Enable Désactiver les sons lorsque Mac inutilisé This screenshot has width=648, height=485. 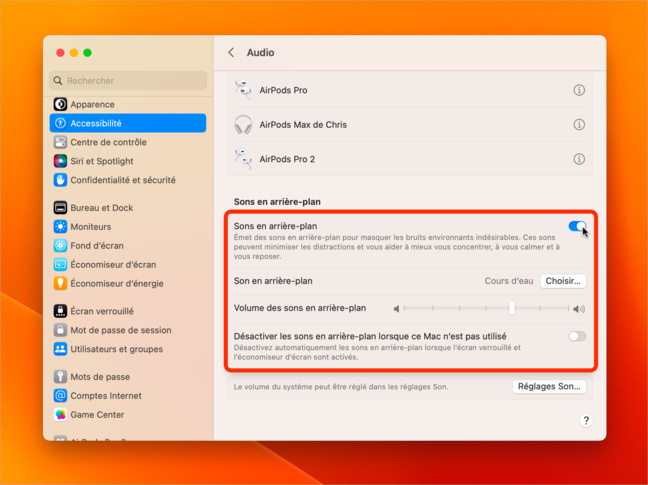(x=577, y=336)
